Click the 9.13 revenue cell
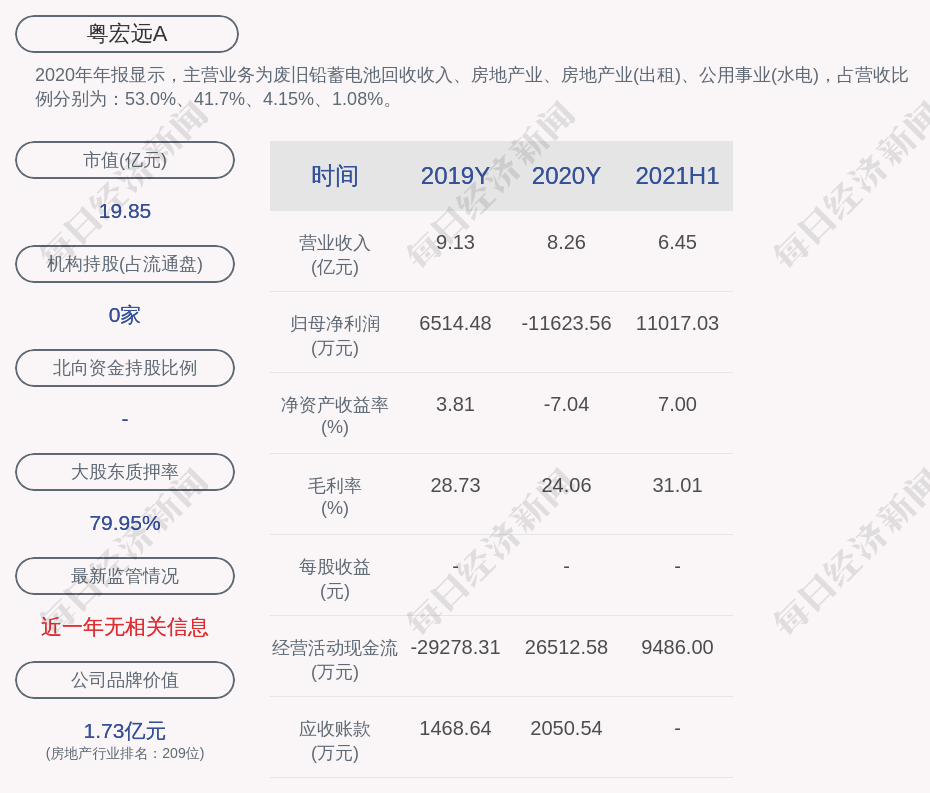The width and height of the screenshot is (930, 793). [455, 243]
